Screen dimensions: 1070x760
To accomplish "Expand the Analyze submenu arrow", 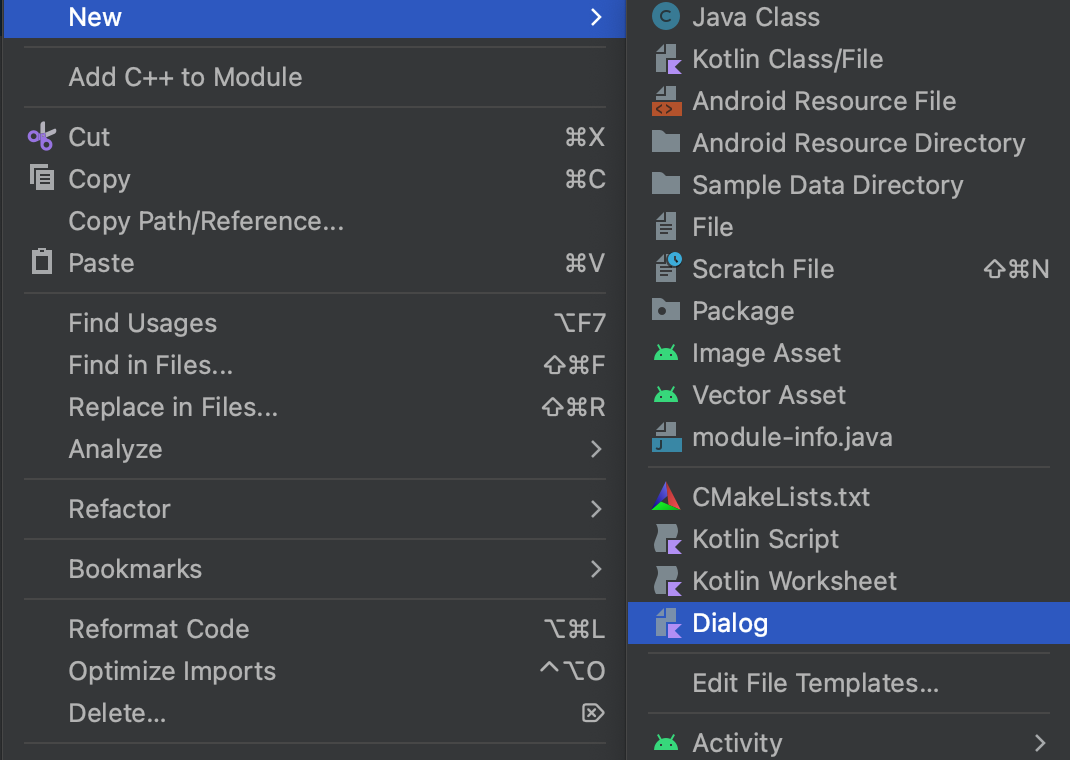I will tap(596, 449).
